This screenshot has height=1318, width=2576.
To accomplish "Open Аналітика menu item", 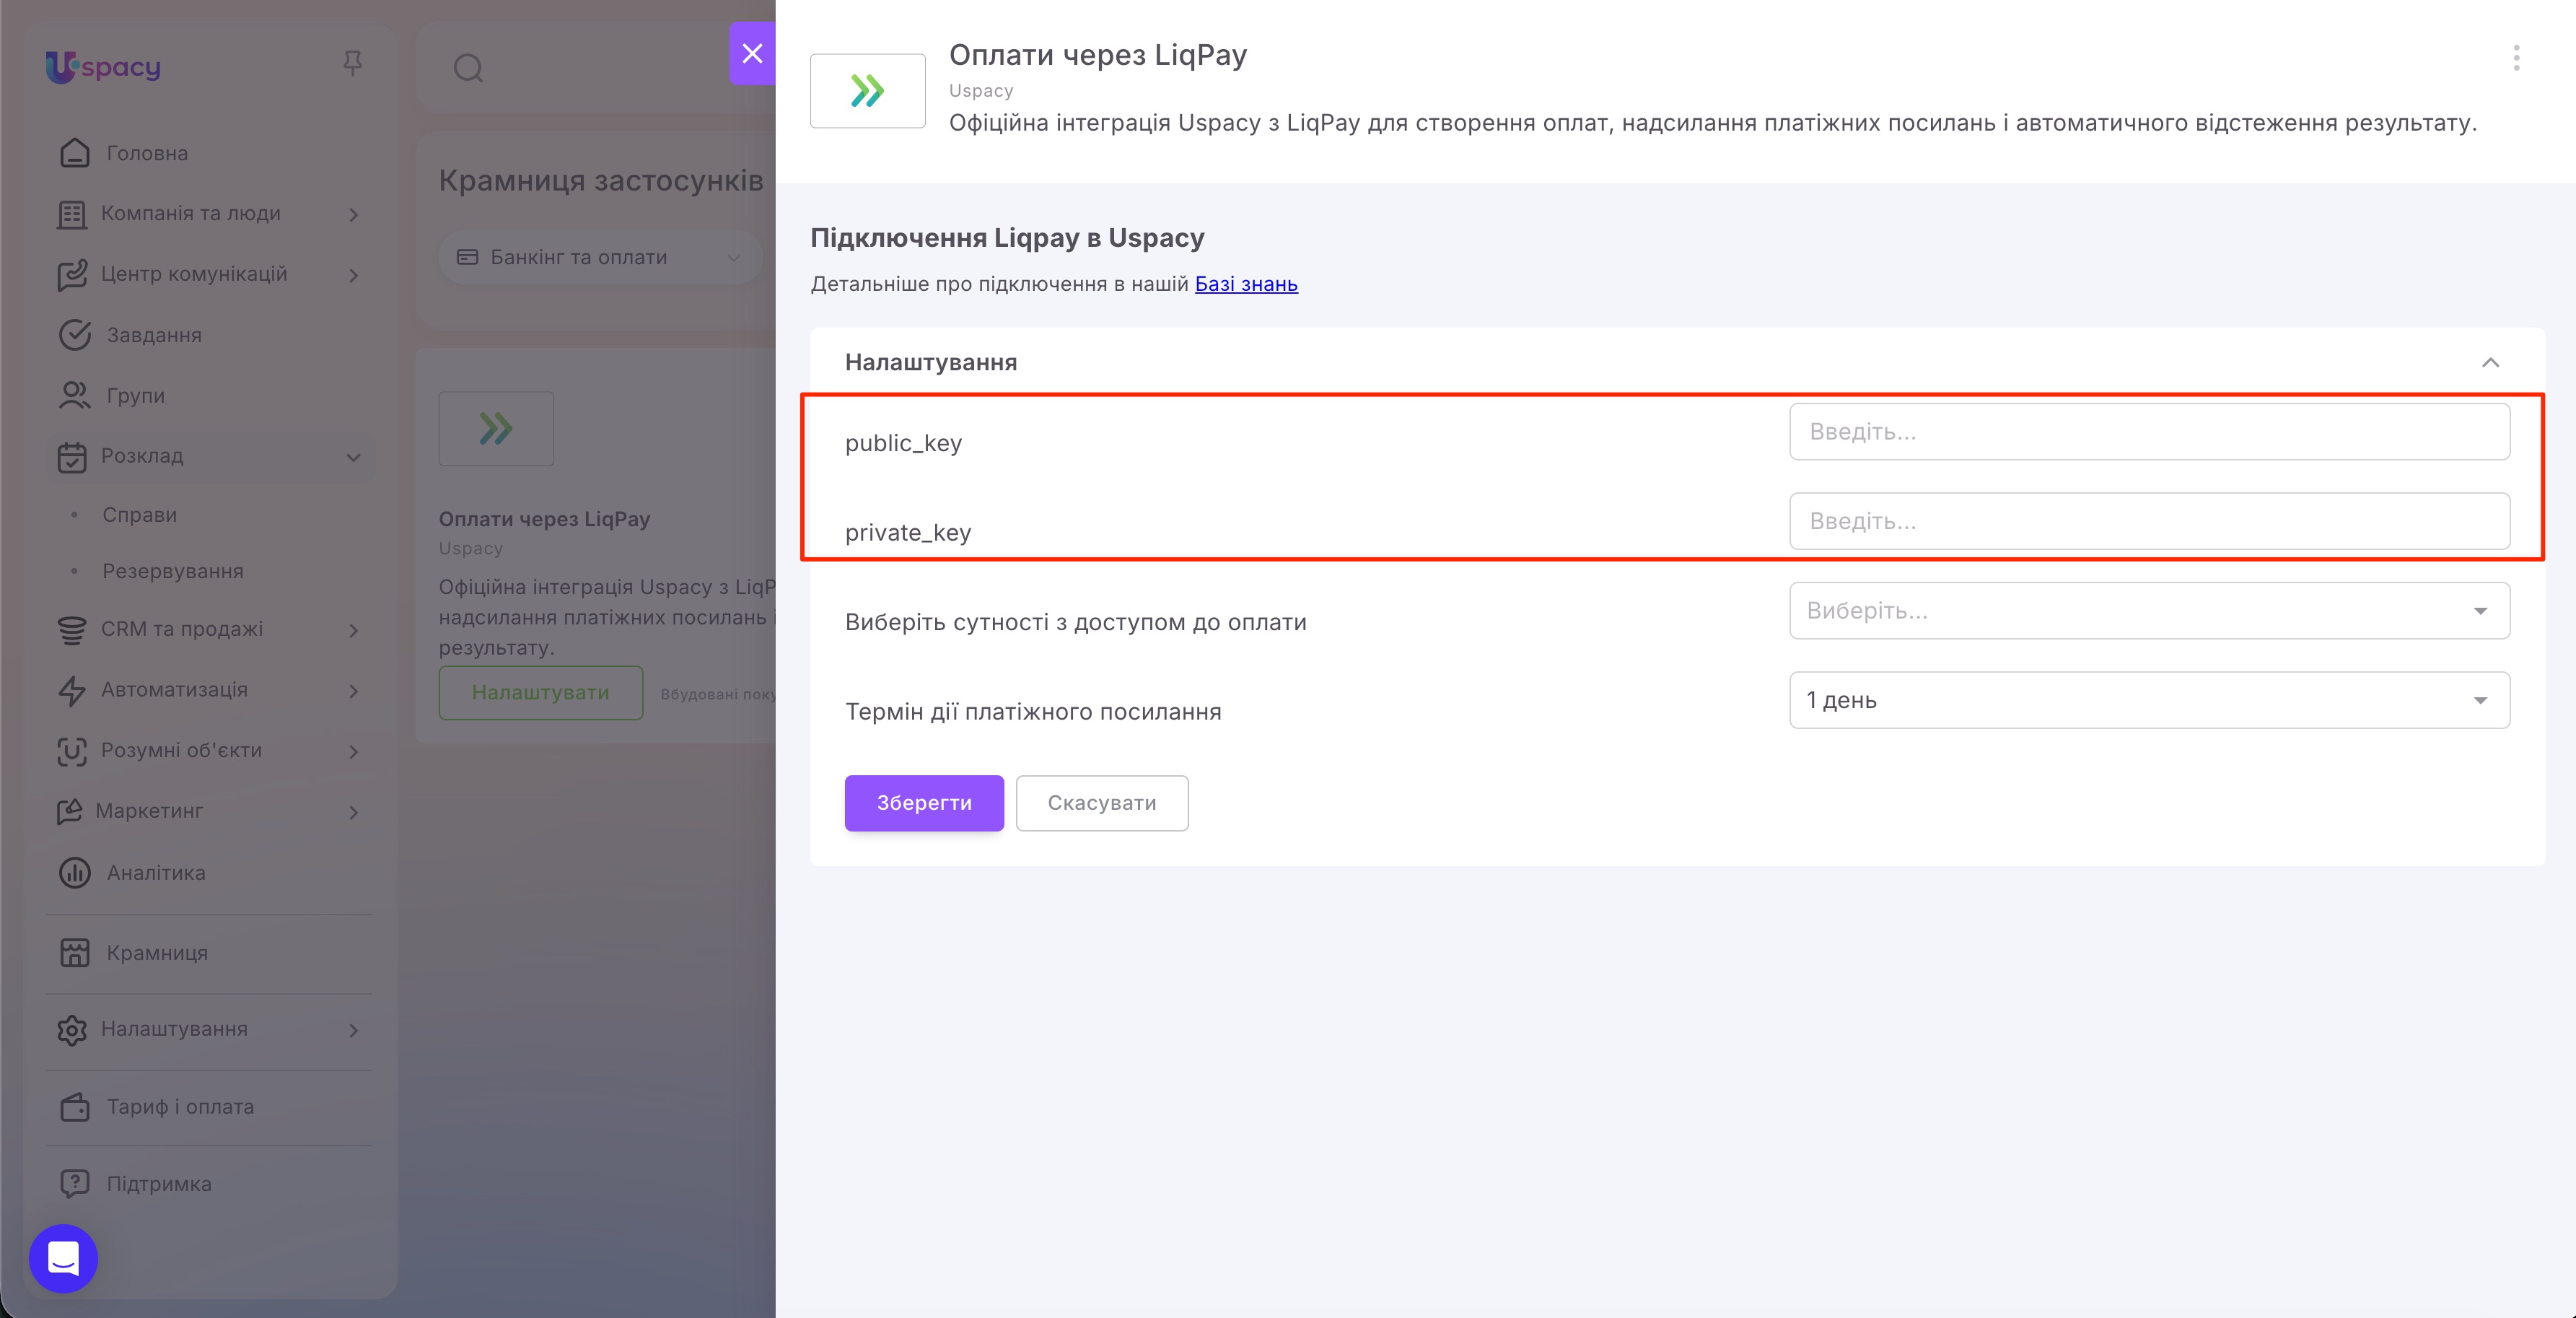I will [156, 873].
